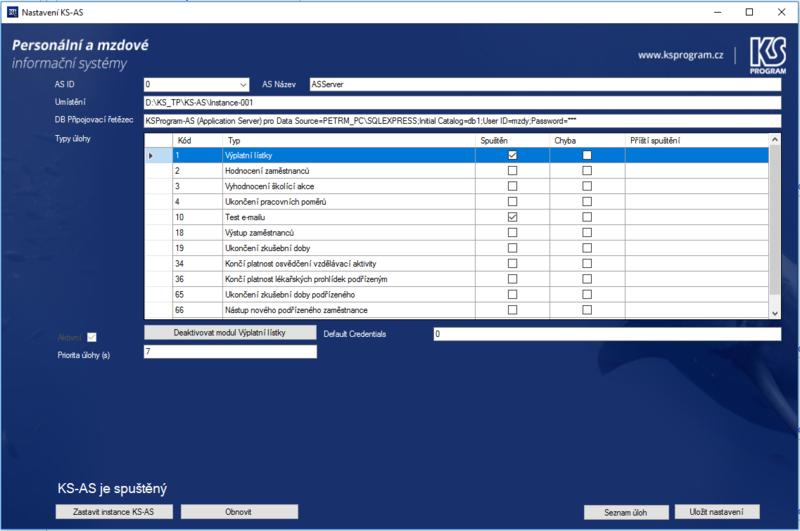Click scroll up arrow of task list
Screen dimensions: 800x531
pos(774,139)
